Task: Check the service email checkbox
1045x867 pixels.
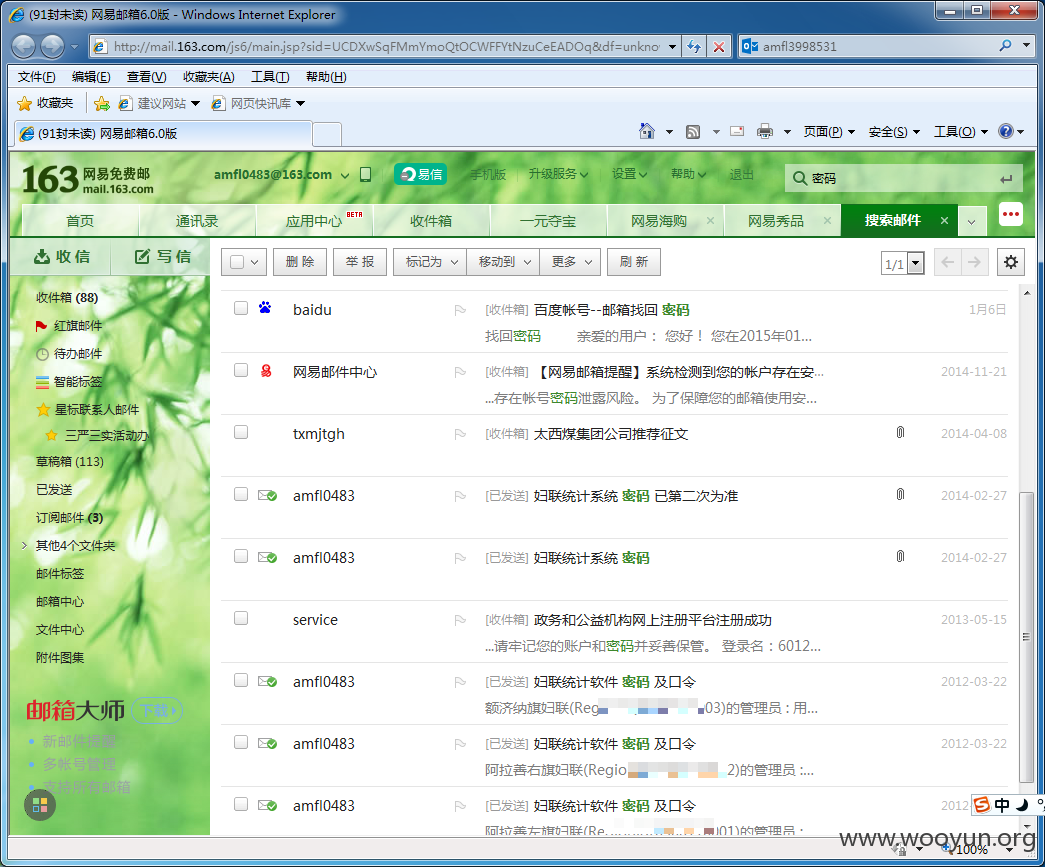Action: point(241,618)
